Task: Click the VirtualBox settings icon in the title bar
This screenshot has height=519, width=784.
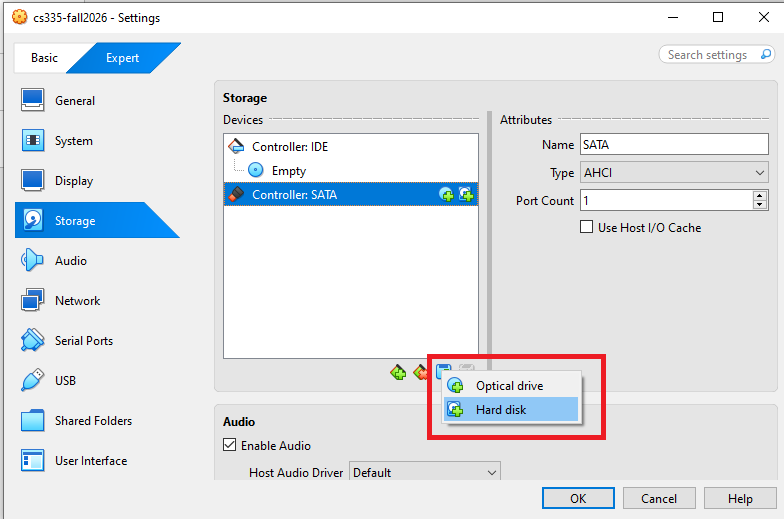Action: [20, 17]
